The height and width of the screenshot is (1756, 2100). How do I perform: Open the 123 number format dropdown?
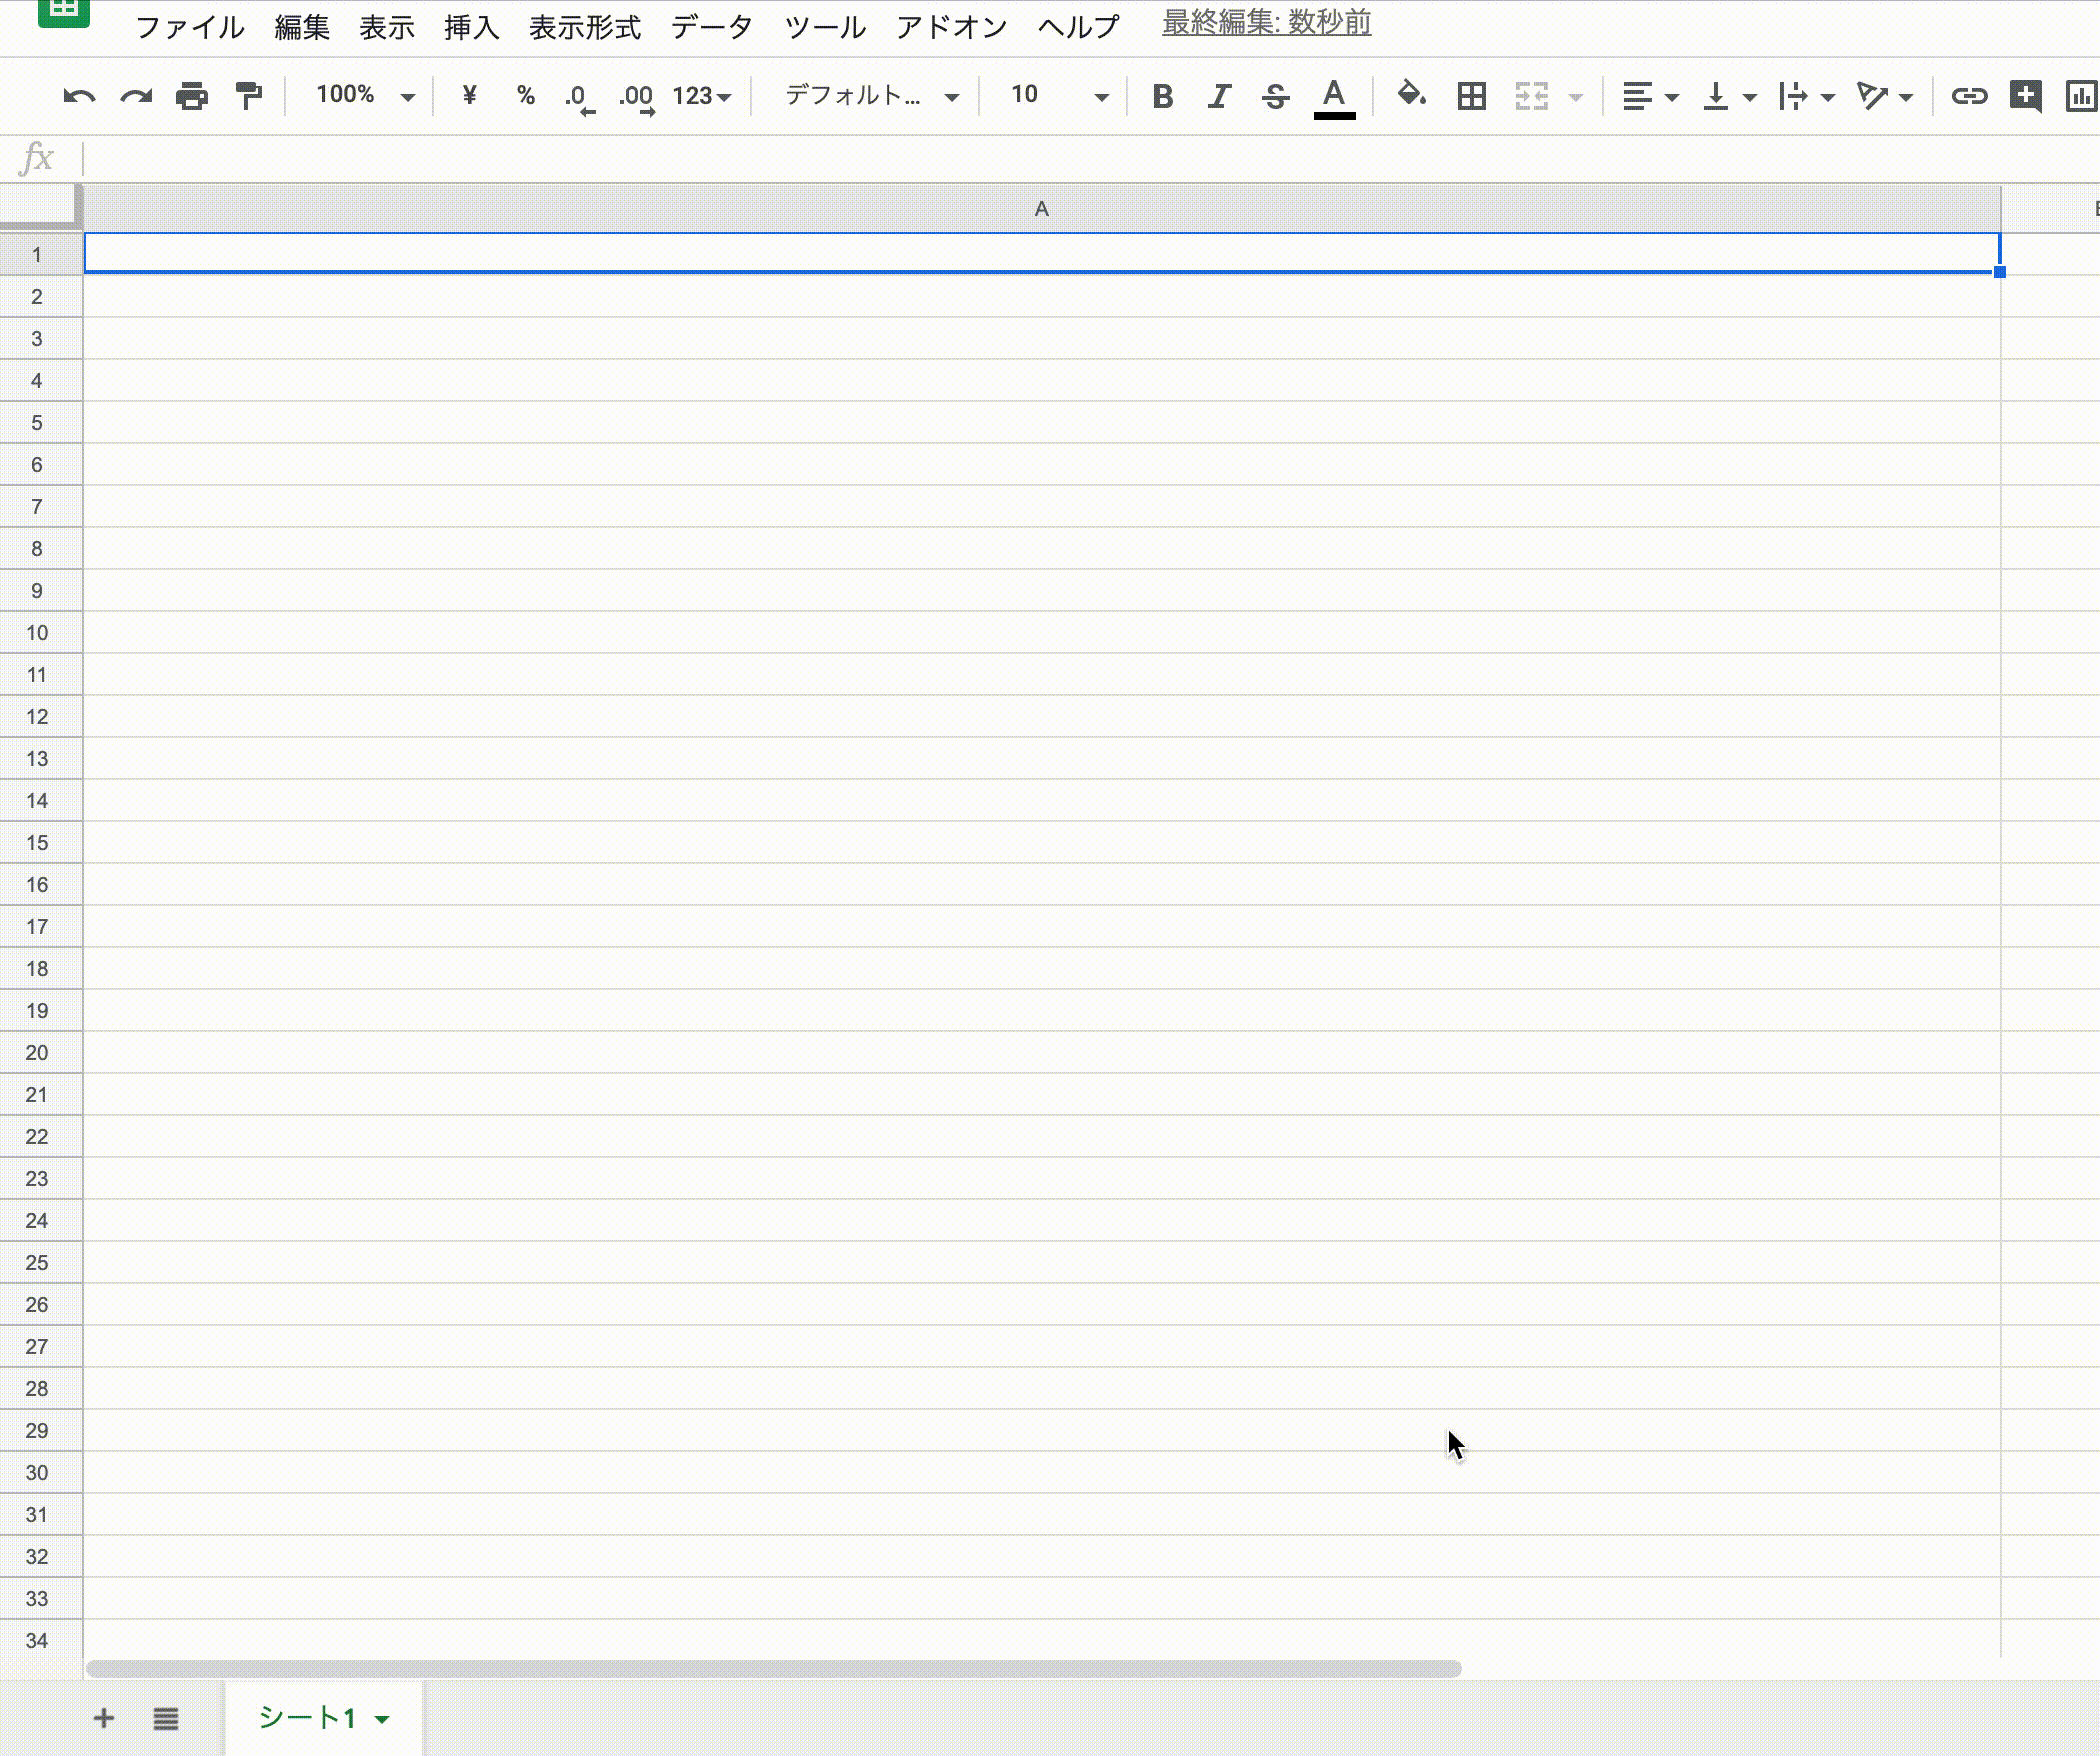[699, 96]
